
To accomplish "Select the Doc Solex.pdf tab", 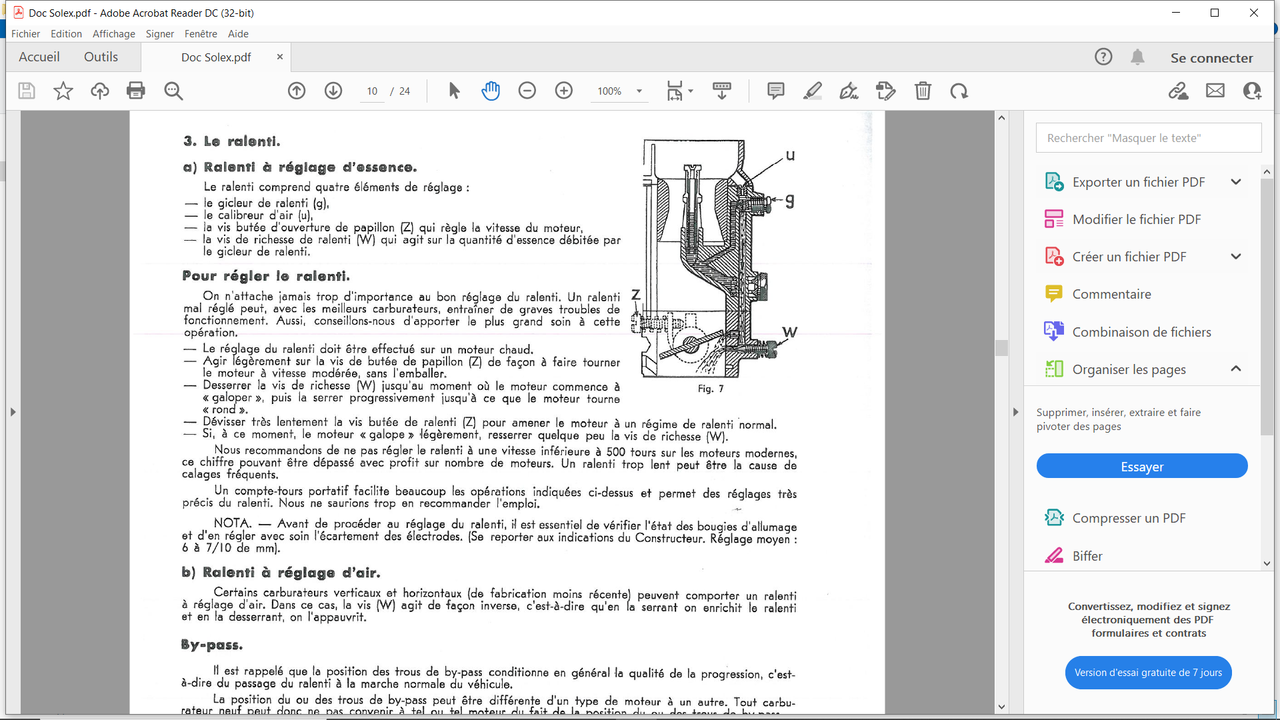I will (216, 57).
